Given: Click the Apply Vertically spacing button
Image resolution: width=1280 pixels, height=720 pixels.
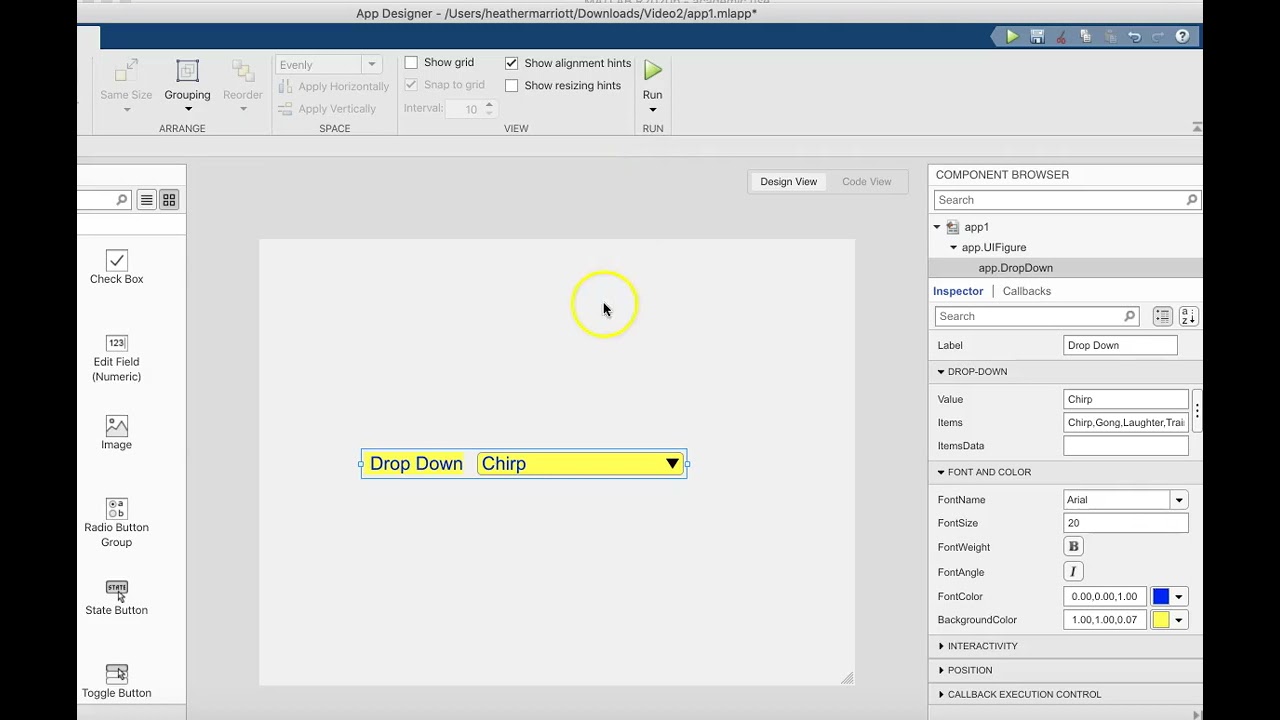Looking at the screenshot, I should 328,109.
